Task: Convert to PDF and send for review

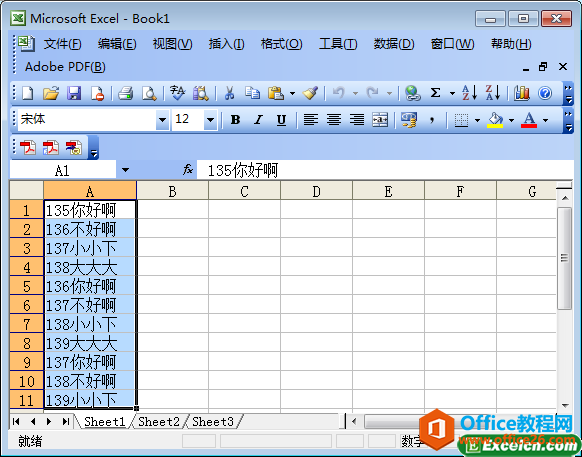Action: [74, 147]
